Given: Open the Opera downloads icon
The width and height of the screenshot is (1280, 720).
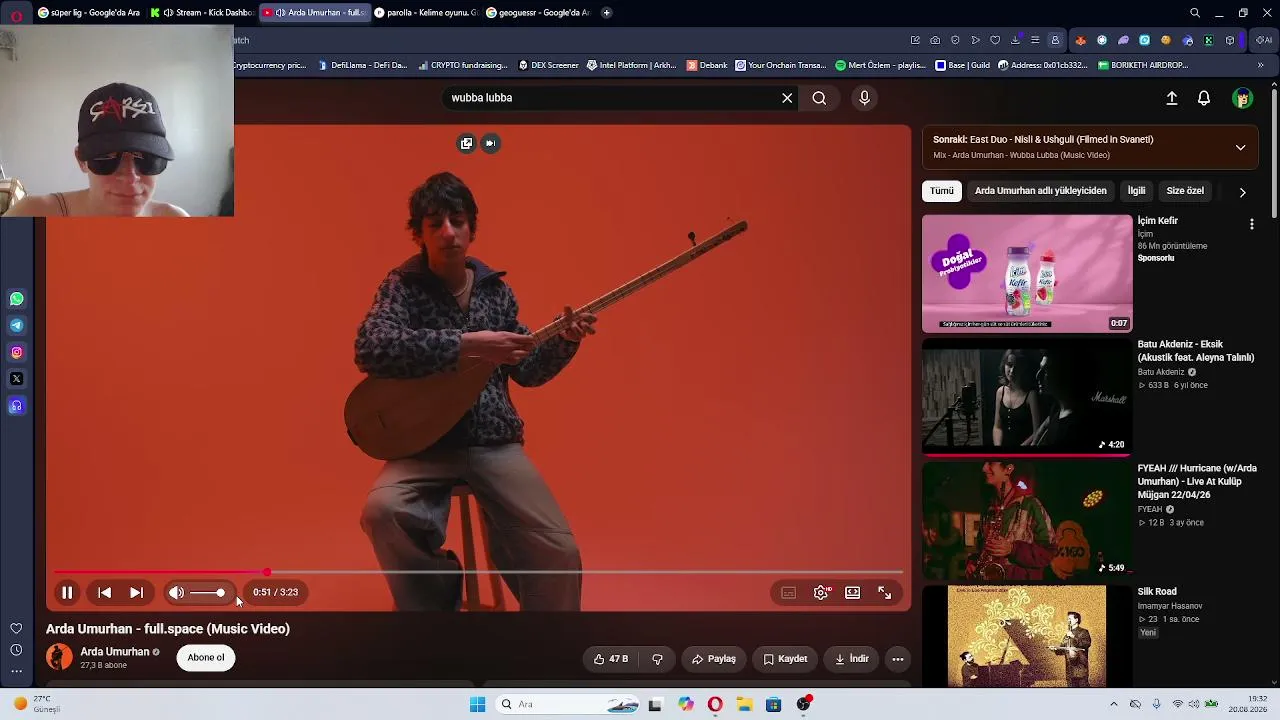Looking at the screenshot, I should point(1015,40).
